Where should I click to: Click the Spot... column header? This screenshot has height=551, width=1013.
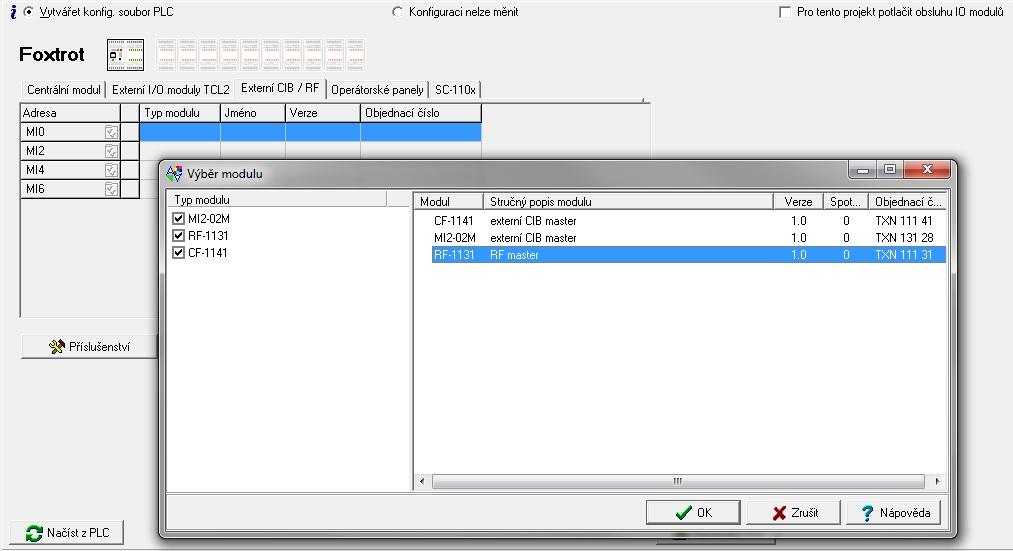coord(846,202)
